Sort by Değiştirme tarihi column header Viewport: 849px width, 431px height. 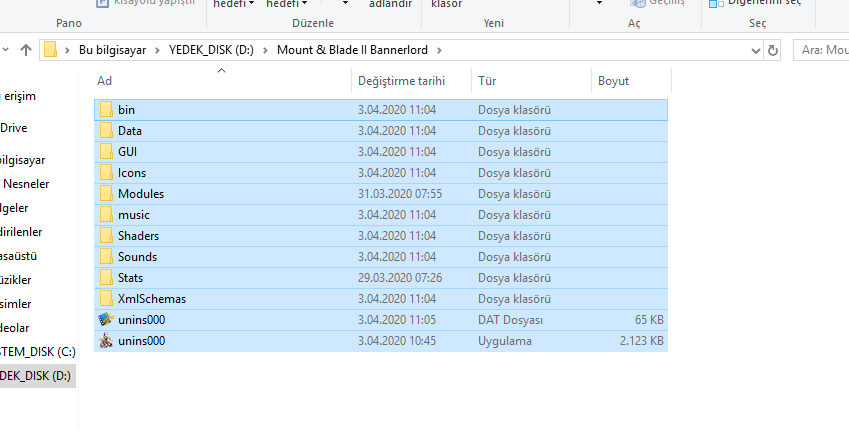click(x=412, y=81)
